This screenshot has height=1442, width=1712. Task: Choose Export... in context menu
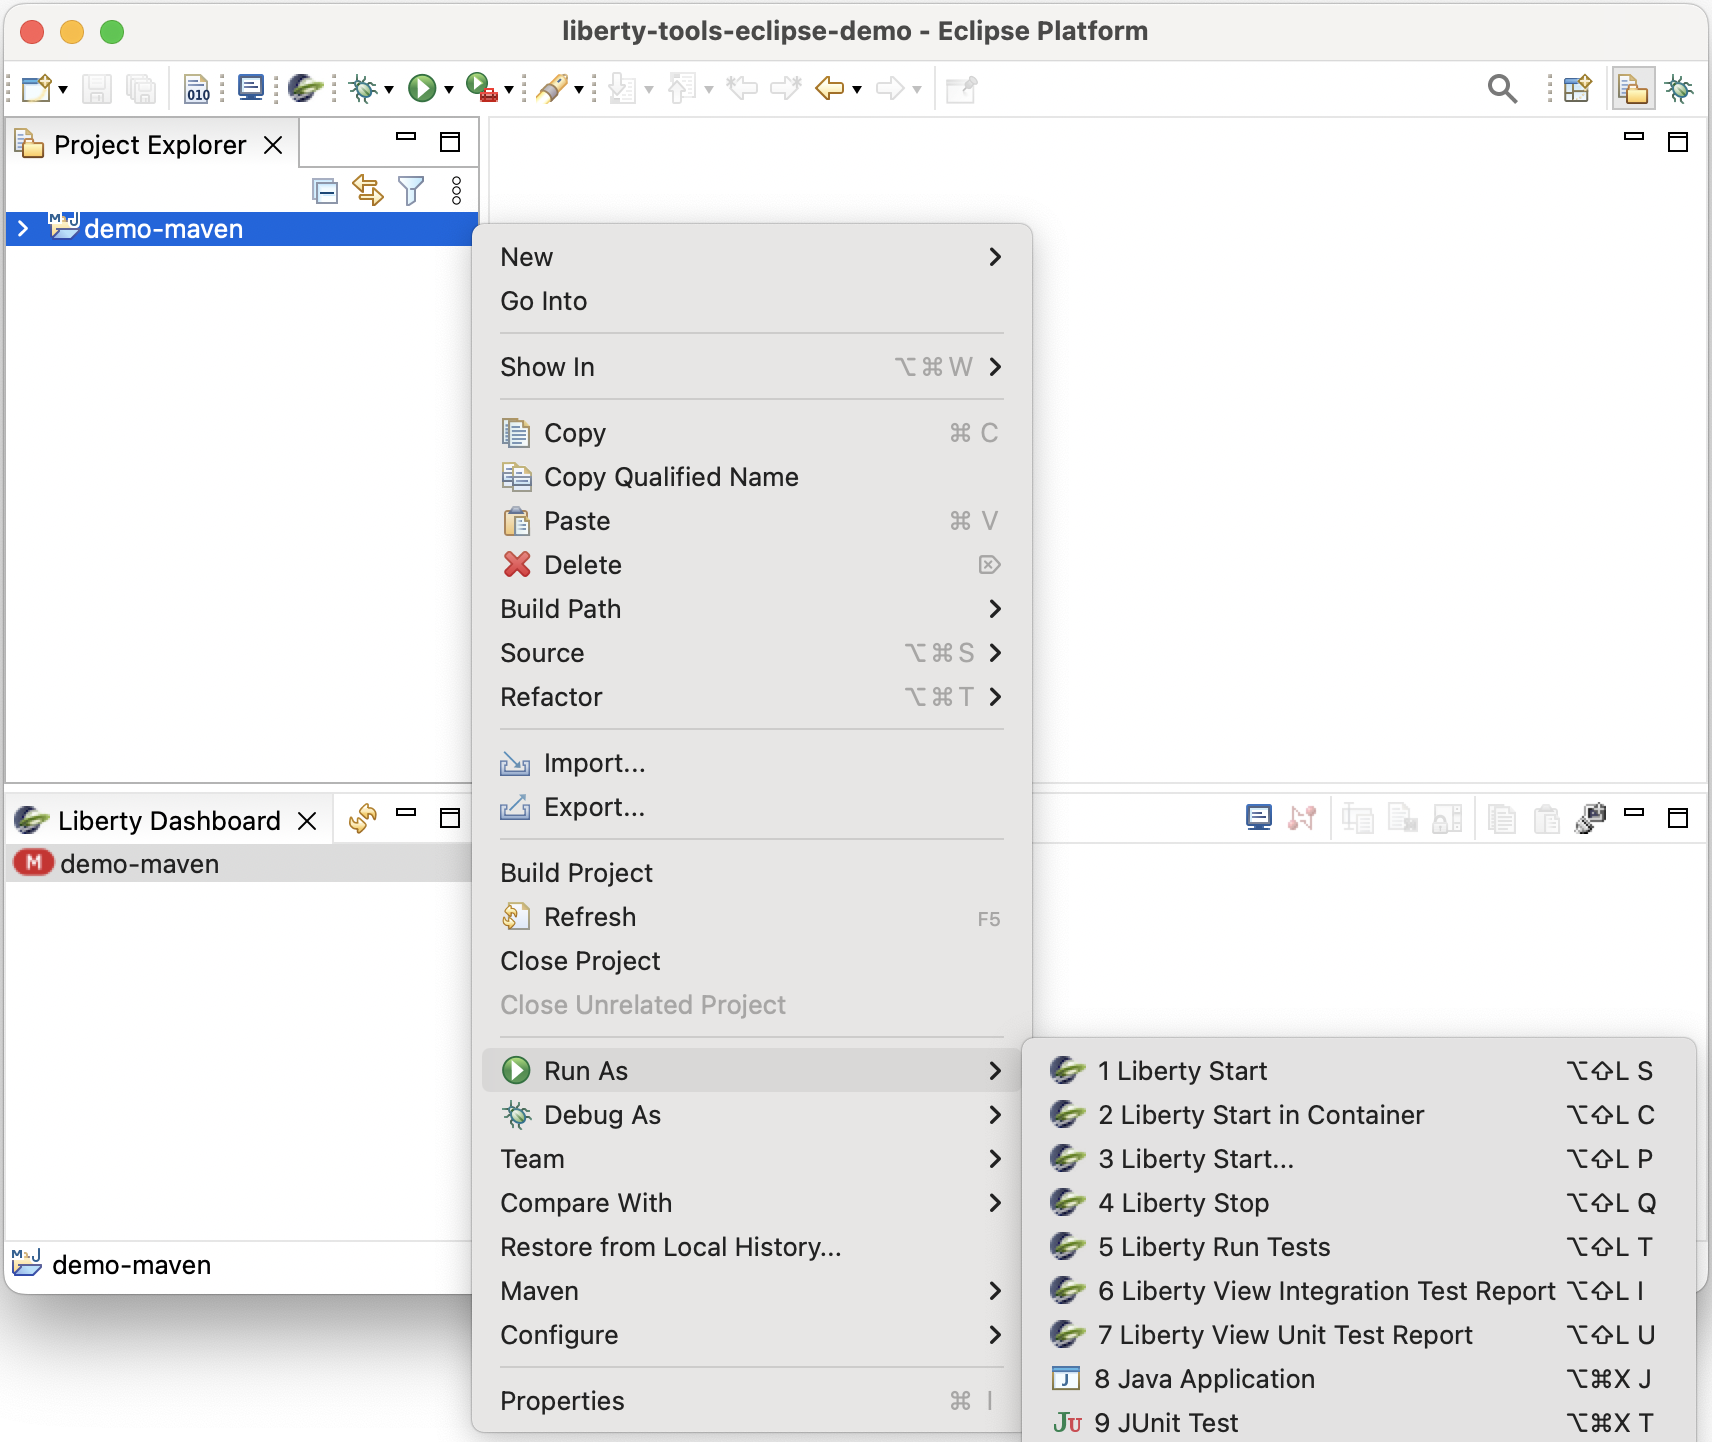coord(751,807)
